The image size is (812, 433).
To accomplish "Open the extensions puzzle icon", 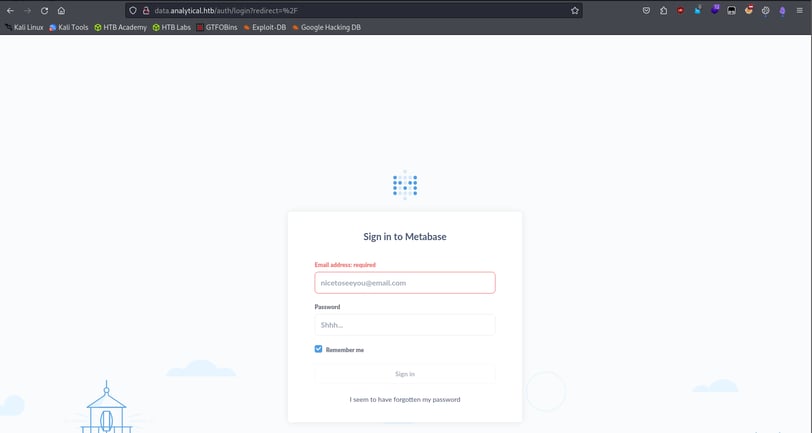I will coord(663,10).
